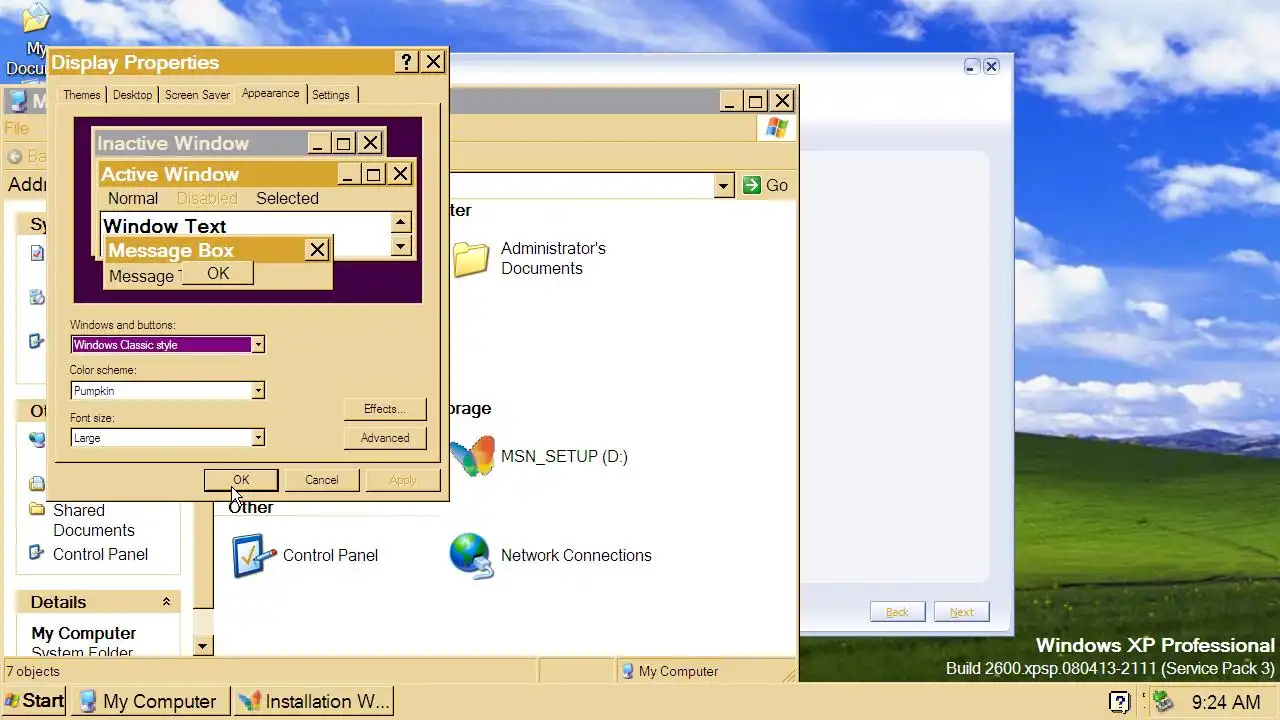Open the File menu in My Computer

17,128
